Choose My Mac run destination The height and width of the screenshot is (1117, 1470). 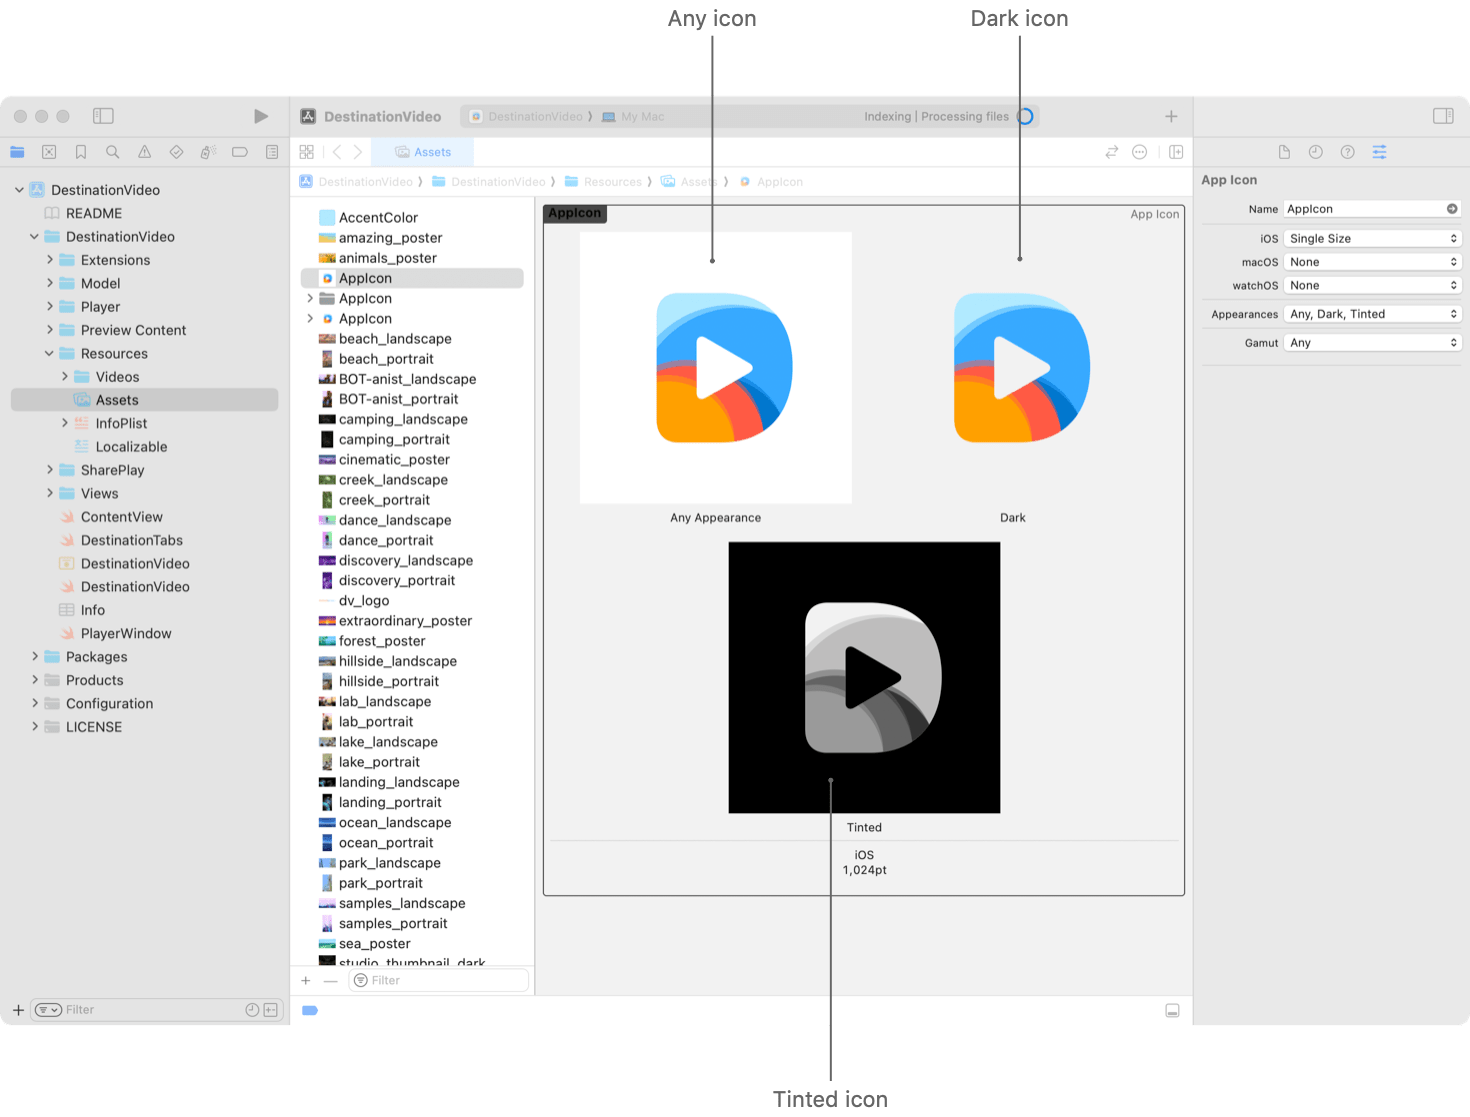(633, 116)
